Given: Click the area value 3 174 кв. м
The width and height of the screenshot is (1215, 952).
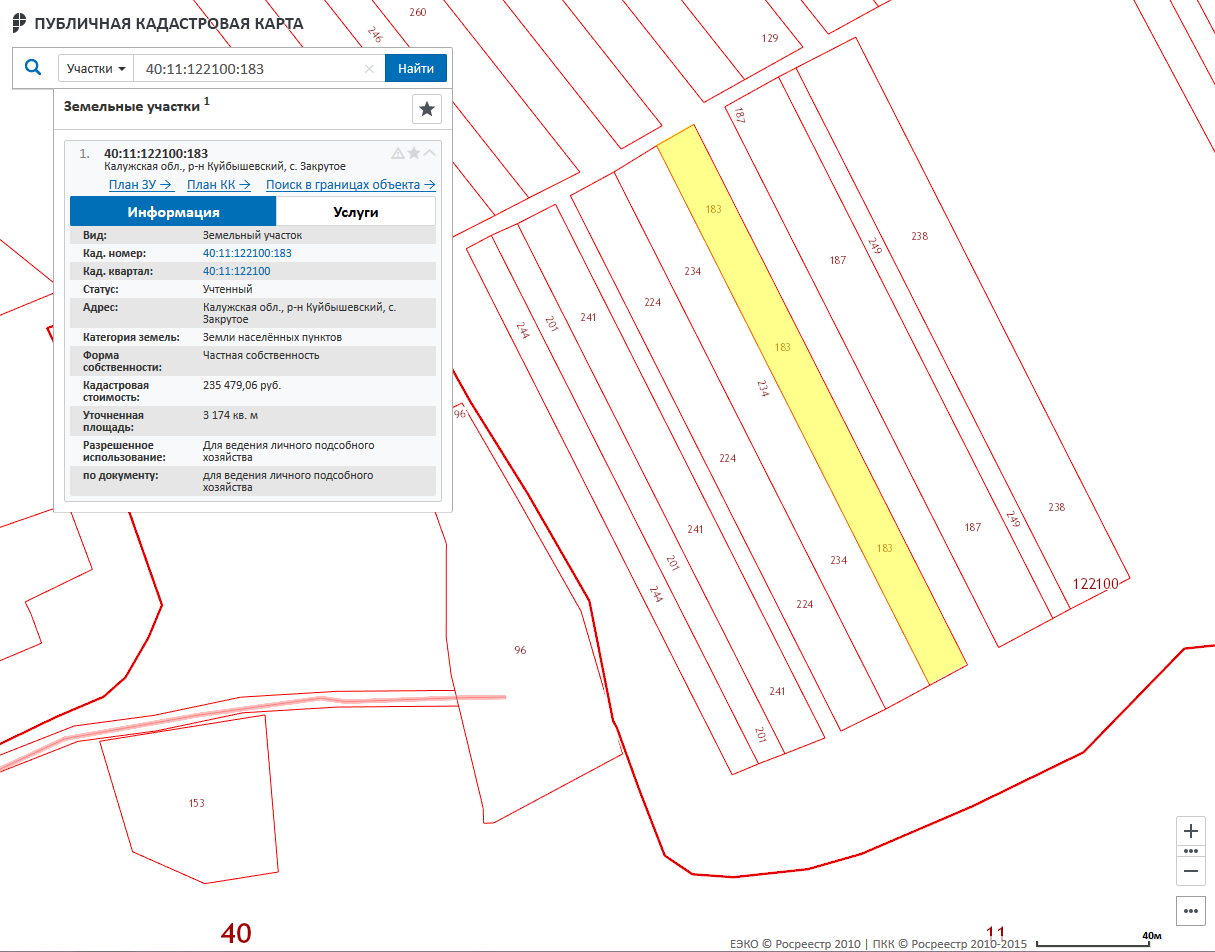Looking at the screenshot, I should click(x=232, y=414).
